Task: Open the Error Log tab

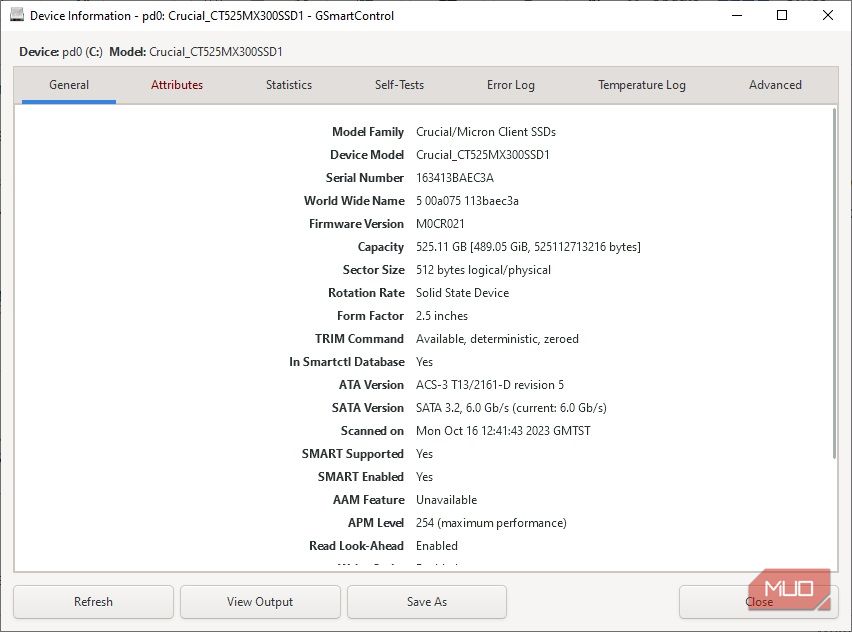Action: (x=510, y=85)
